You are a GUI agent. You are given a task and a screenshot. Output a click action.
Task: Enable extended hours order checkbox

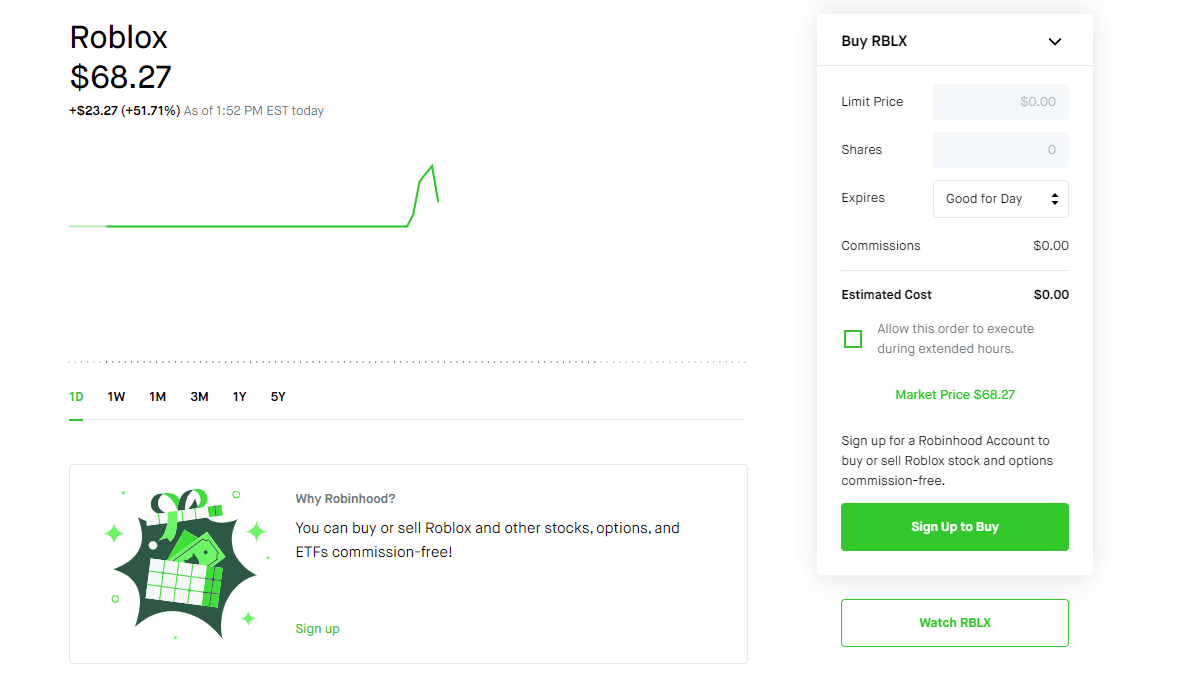853,339
